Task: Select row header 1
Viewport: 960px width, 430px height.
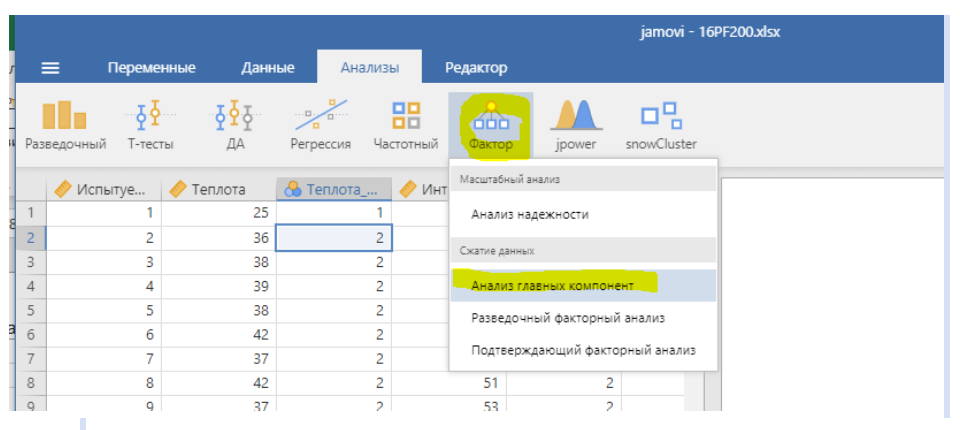Action: pos(31,213)
